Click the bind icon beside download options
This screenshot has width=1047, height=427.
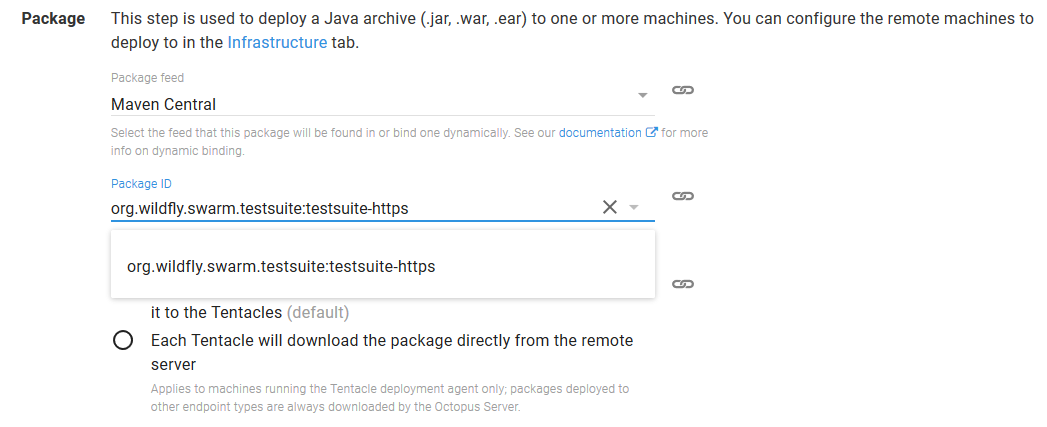point(682,284)
